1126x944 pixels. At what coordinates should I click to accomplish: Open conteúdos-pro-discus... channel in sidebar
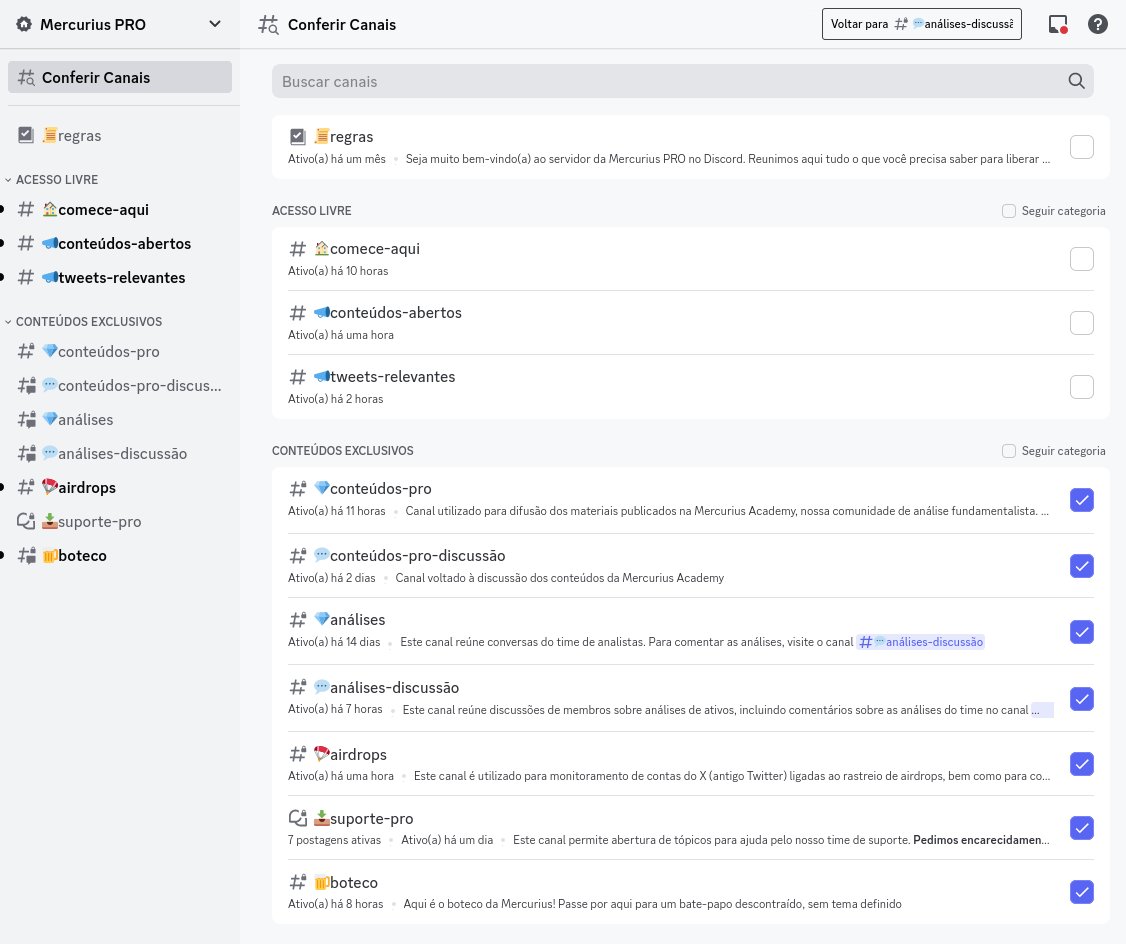tap(120, 385)
